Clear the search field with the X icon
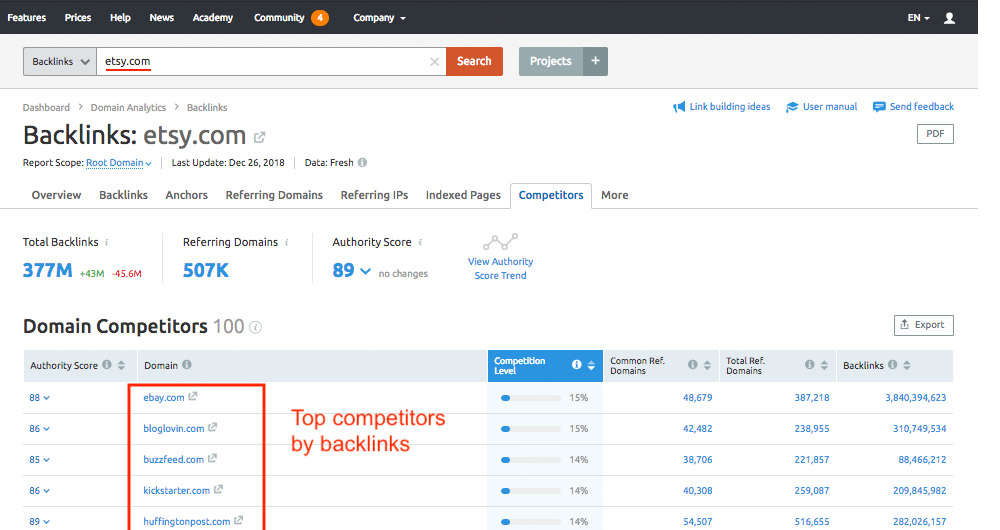This screenshot has height=530, width=1000. click(x=434, y=62)
